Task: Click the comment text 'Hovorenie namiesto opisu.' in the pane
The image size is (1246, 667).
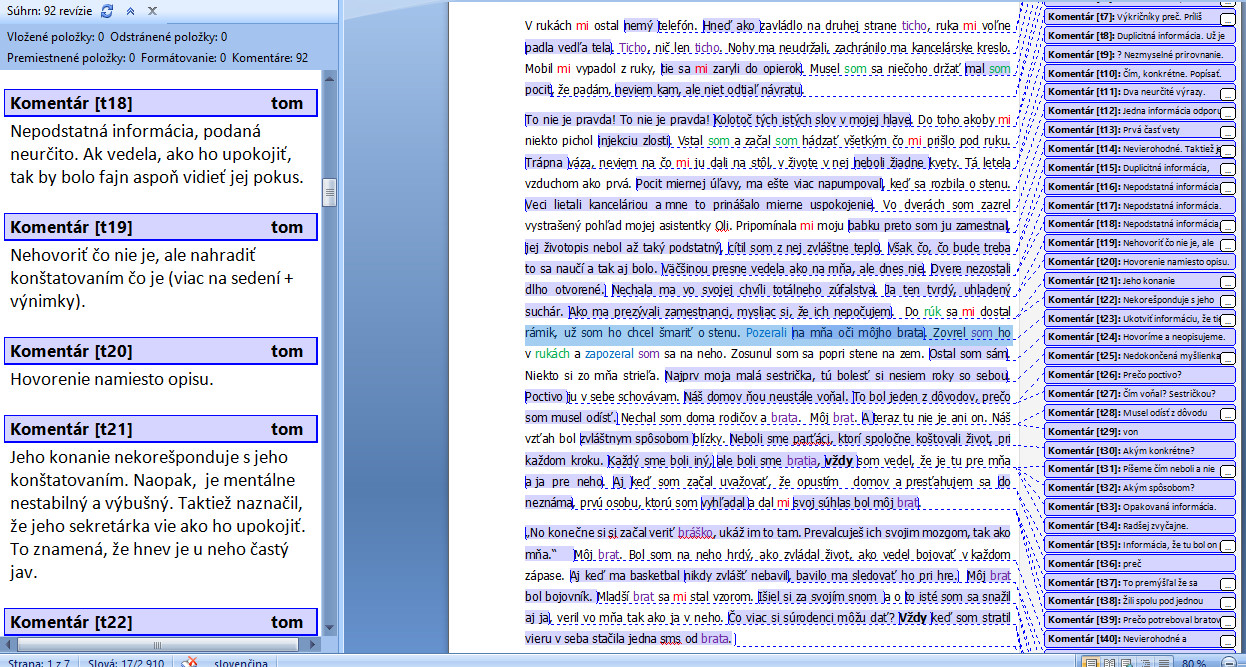Action: pos(111,380)
